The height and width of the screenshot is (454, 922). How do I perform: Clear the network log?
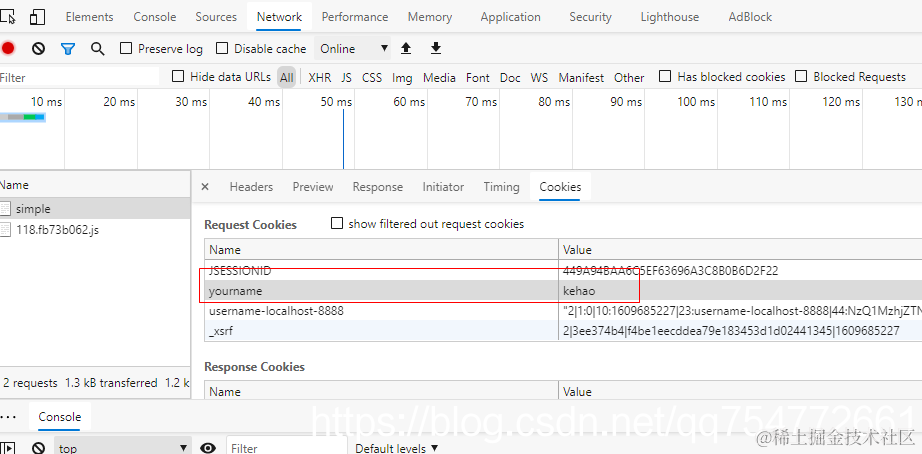coord(38,48)
